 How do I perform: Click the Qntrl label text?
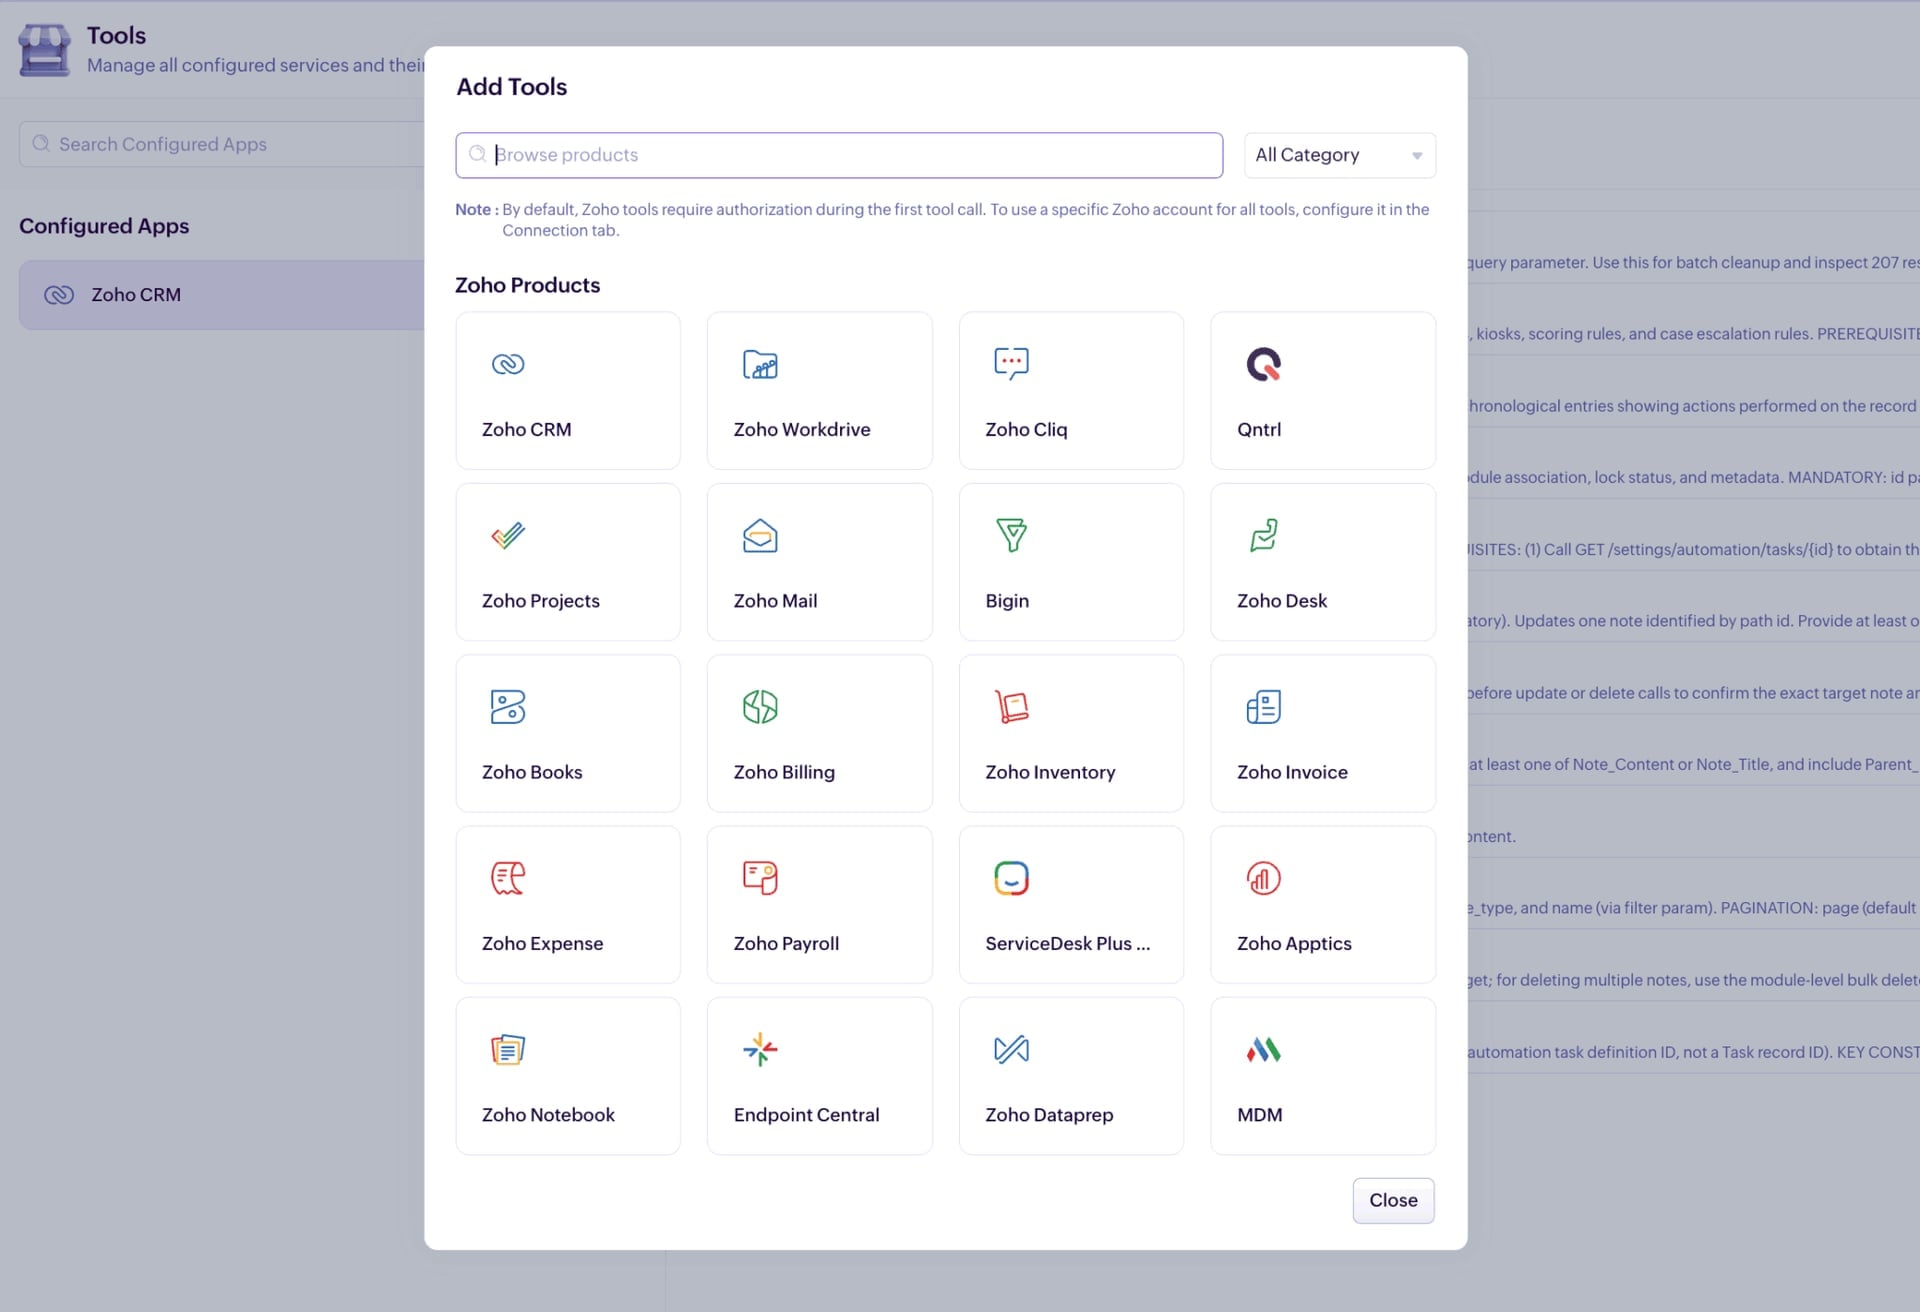click(1259, 429)
